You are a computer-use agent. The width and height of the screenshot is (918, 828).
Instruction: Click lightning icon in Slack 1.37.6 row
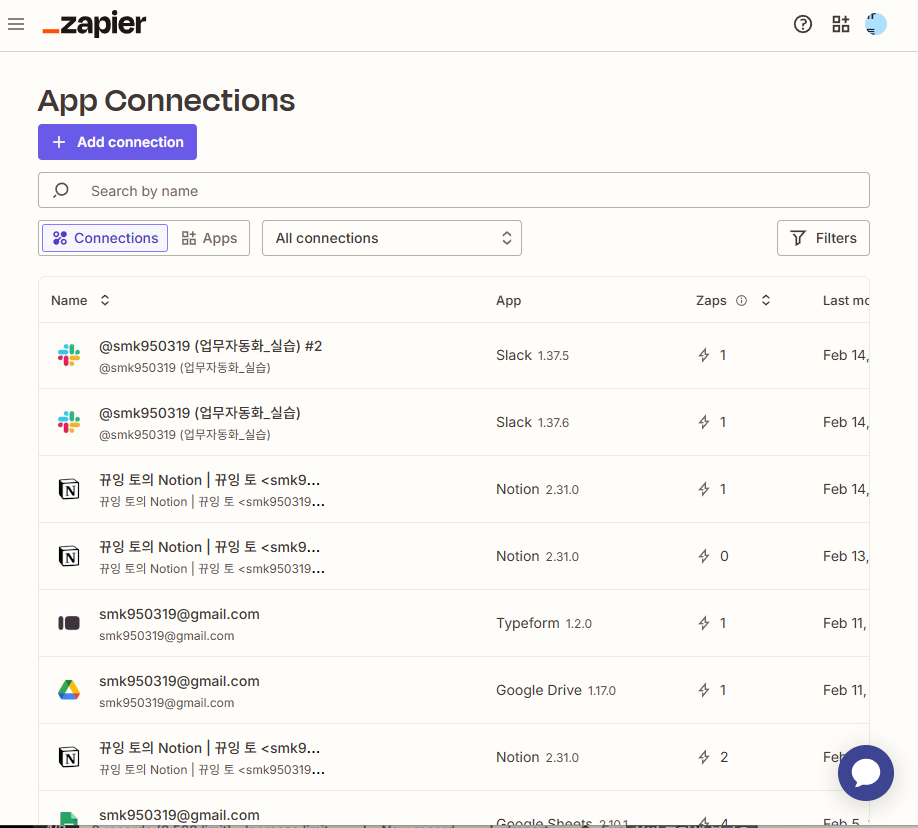coord(704,422)
